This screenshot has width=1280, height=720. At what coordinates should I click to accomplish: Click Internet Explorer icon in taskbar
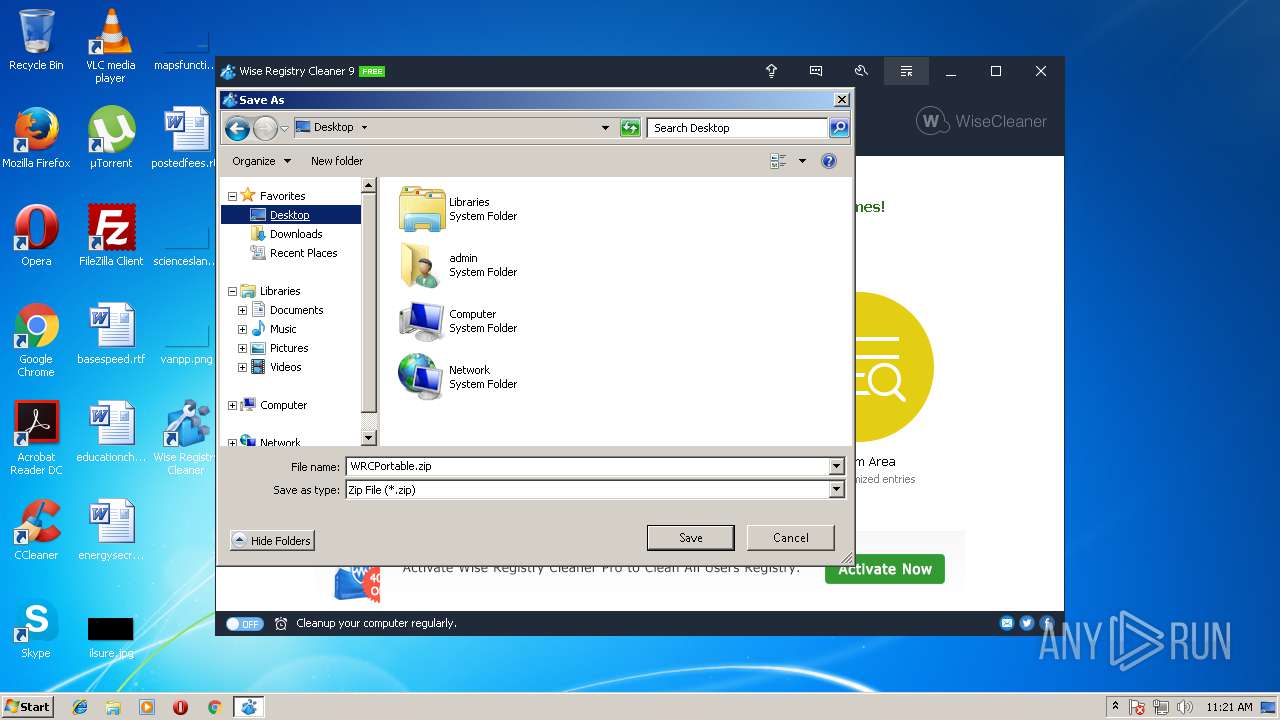coord(80,707)
